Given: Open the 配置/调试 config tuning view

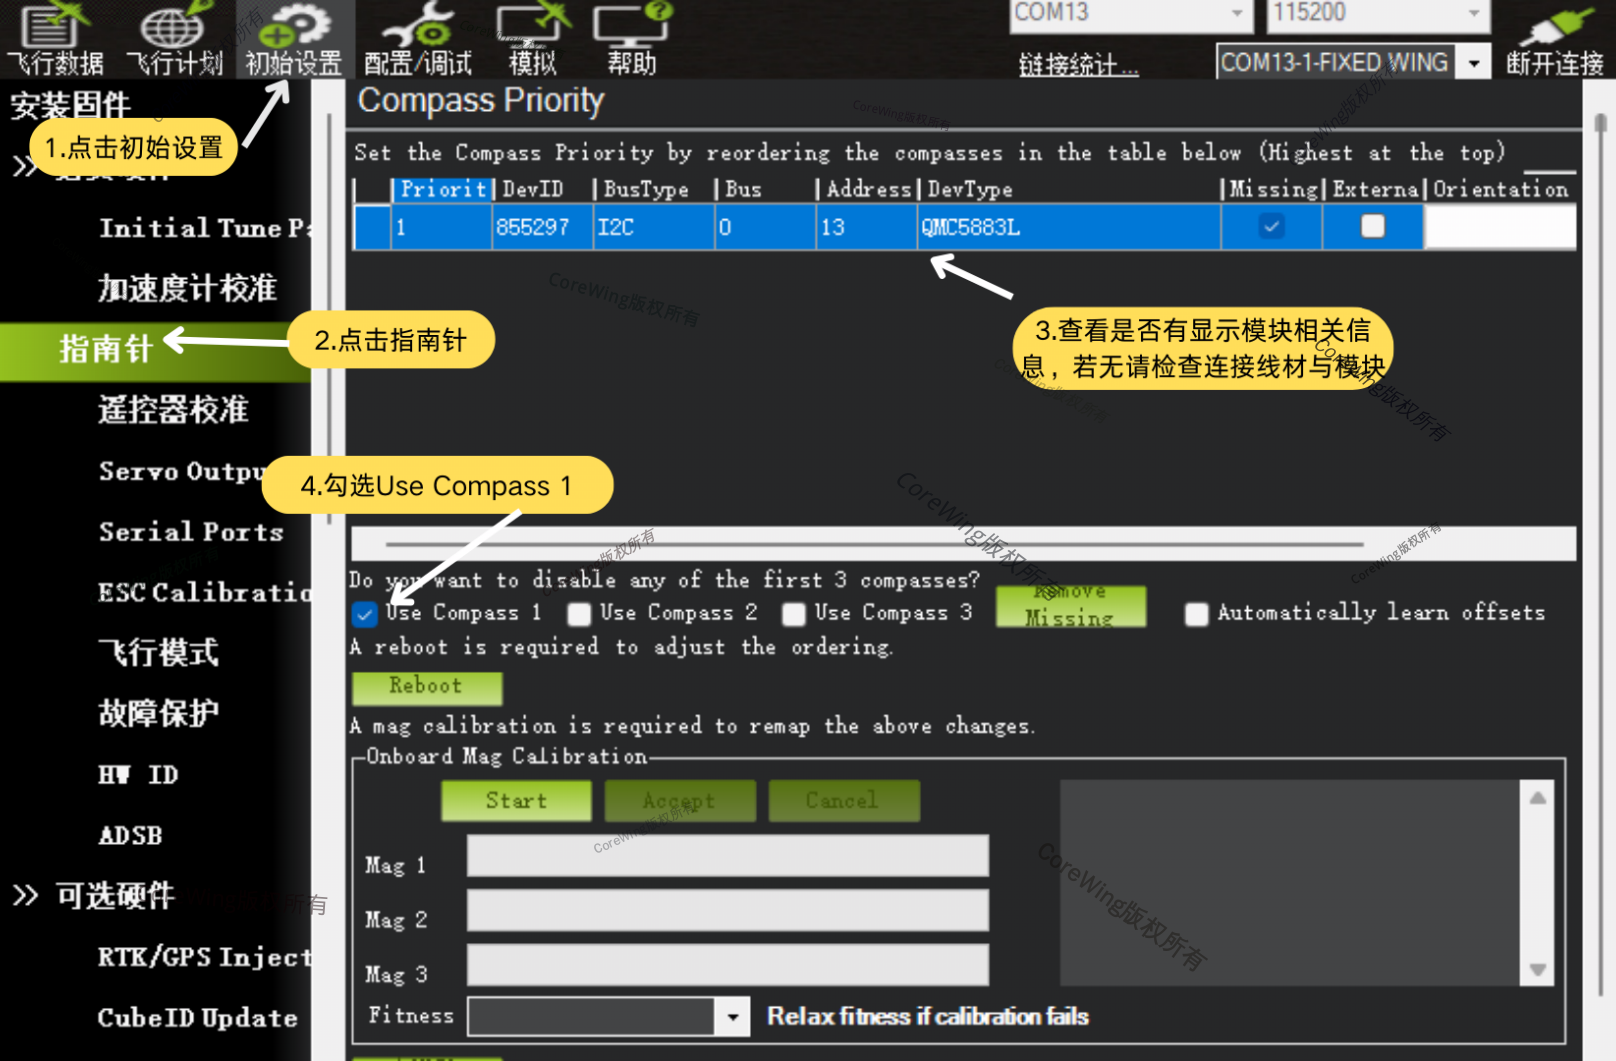Looking at the screenshot, I should (417, 40).
